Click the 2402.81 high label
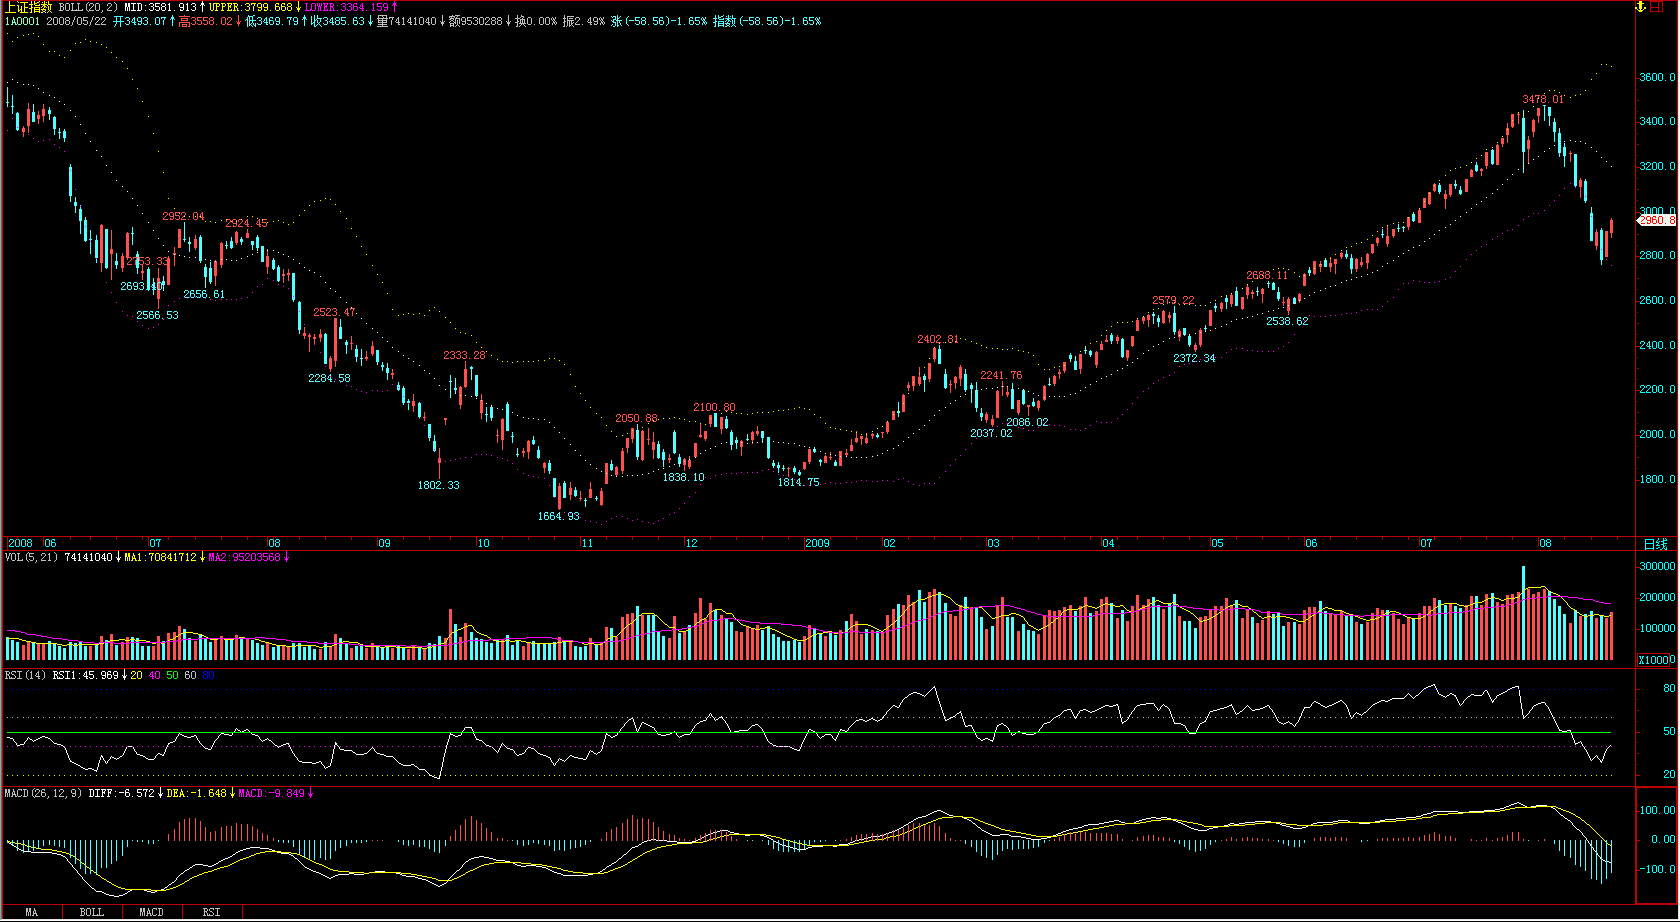Screen dimensions: 1680x922 click(938, 340)
